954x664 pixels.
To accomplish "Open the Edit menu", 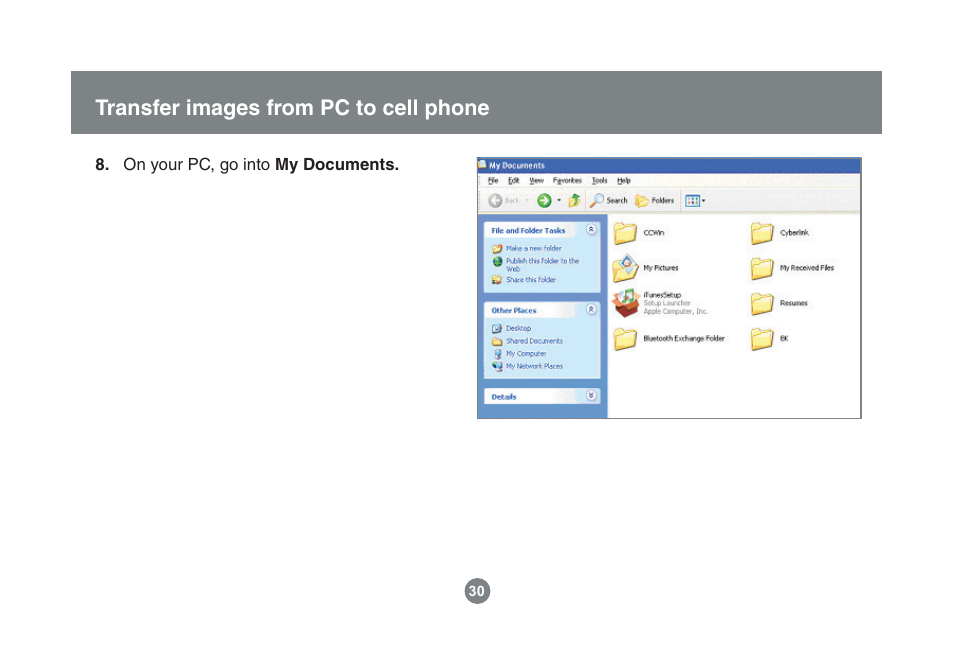I will 514,181.
